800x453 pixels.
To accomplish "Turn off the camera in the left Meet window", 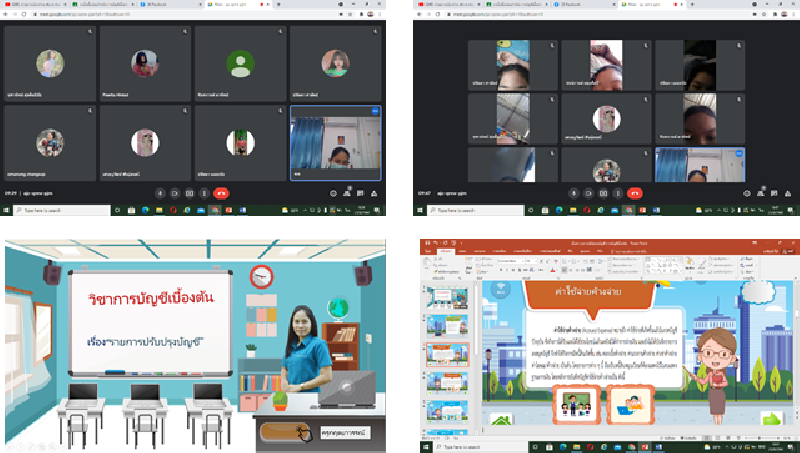I will point(174,193).
